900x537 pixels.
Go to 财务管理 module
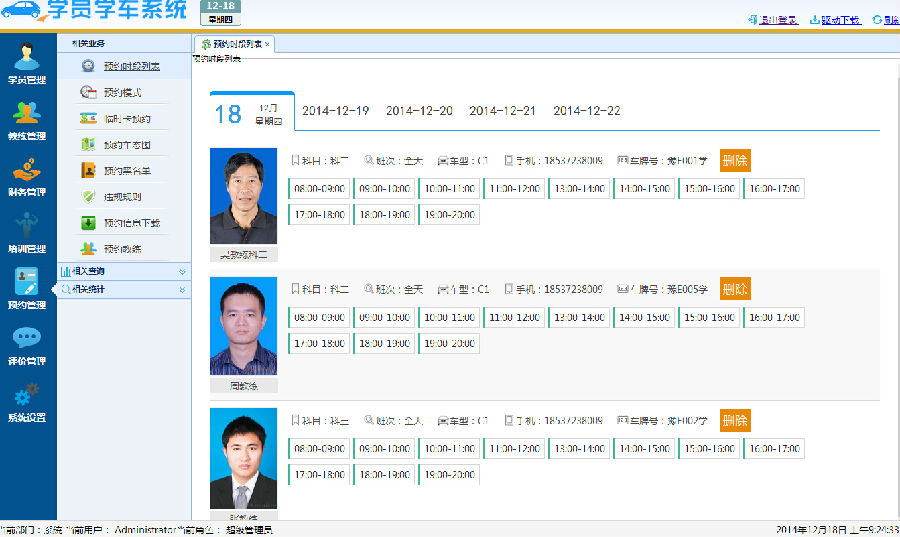tap(27, 175)
